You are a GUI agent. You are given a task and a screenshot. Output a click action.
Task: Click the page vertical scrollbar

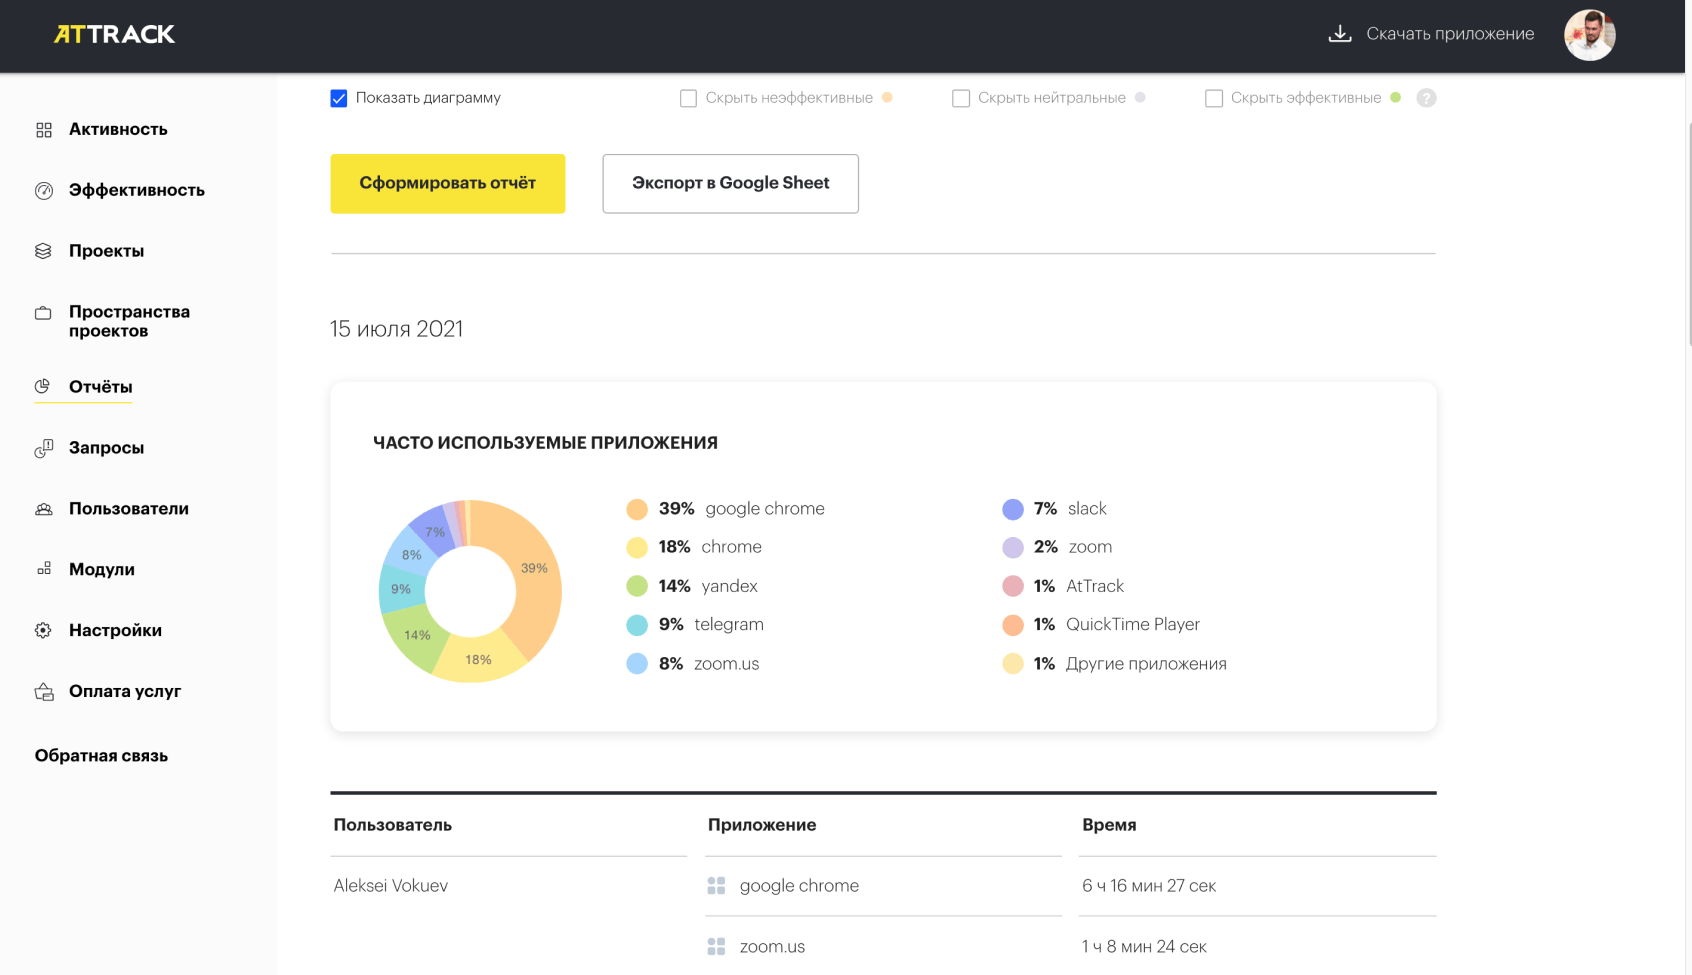(1688, 235)
